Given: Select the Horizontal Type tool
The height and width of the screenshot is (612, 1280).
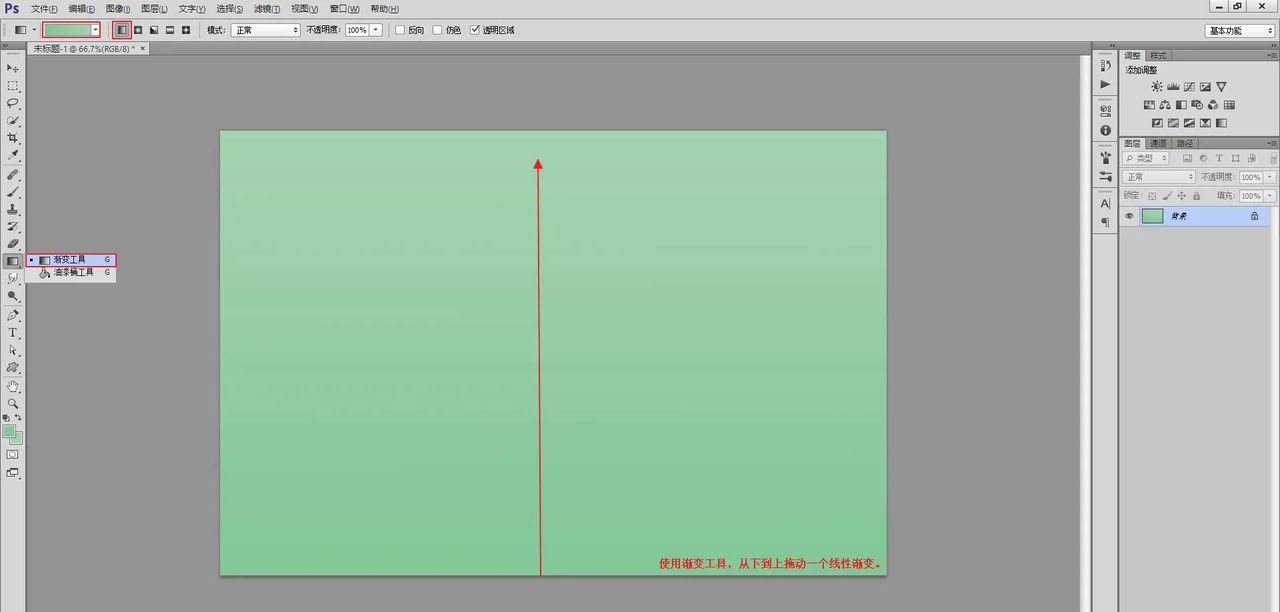Looking at the screenshot, I should pos(13,332).
